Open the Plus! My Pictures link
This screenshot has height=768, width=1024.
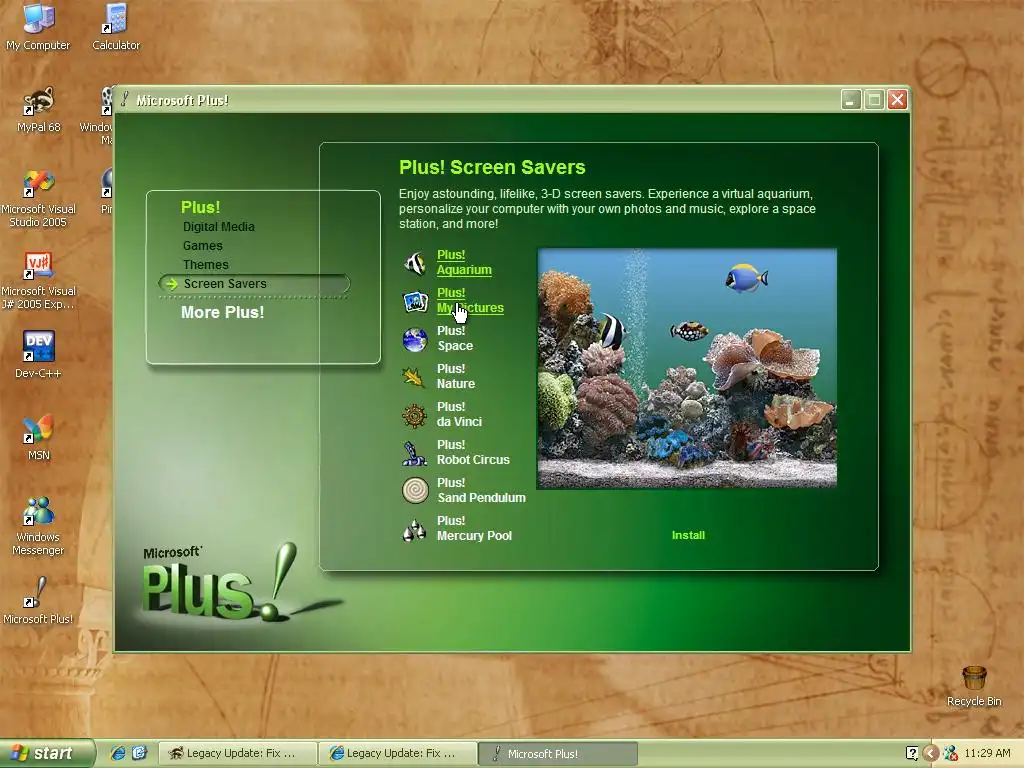[x=470, y=300]
